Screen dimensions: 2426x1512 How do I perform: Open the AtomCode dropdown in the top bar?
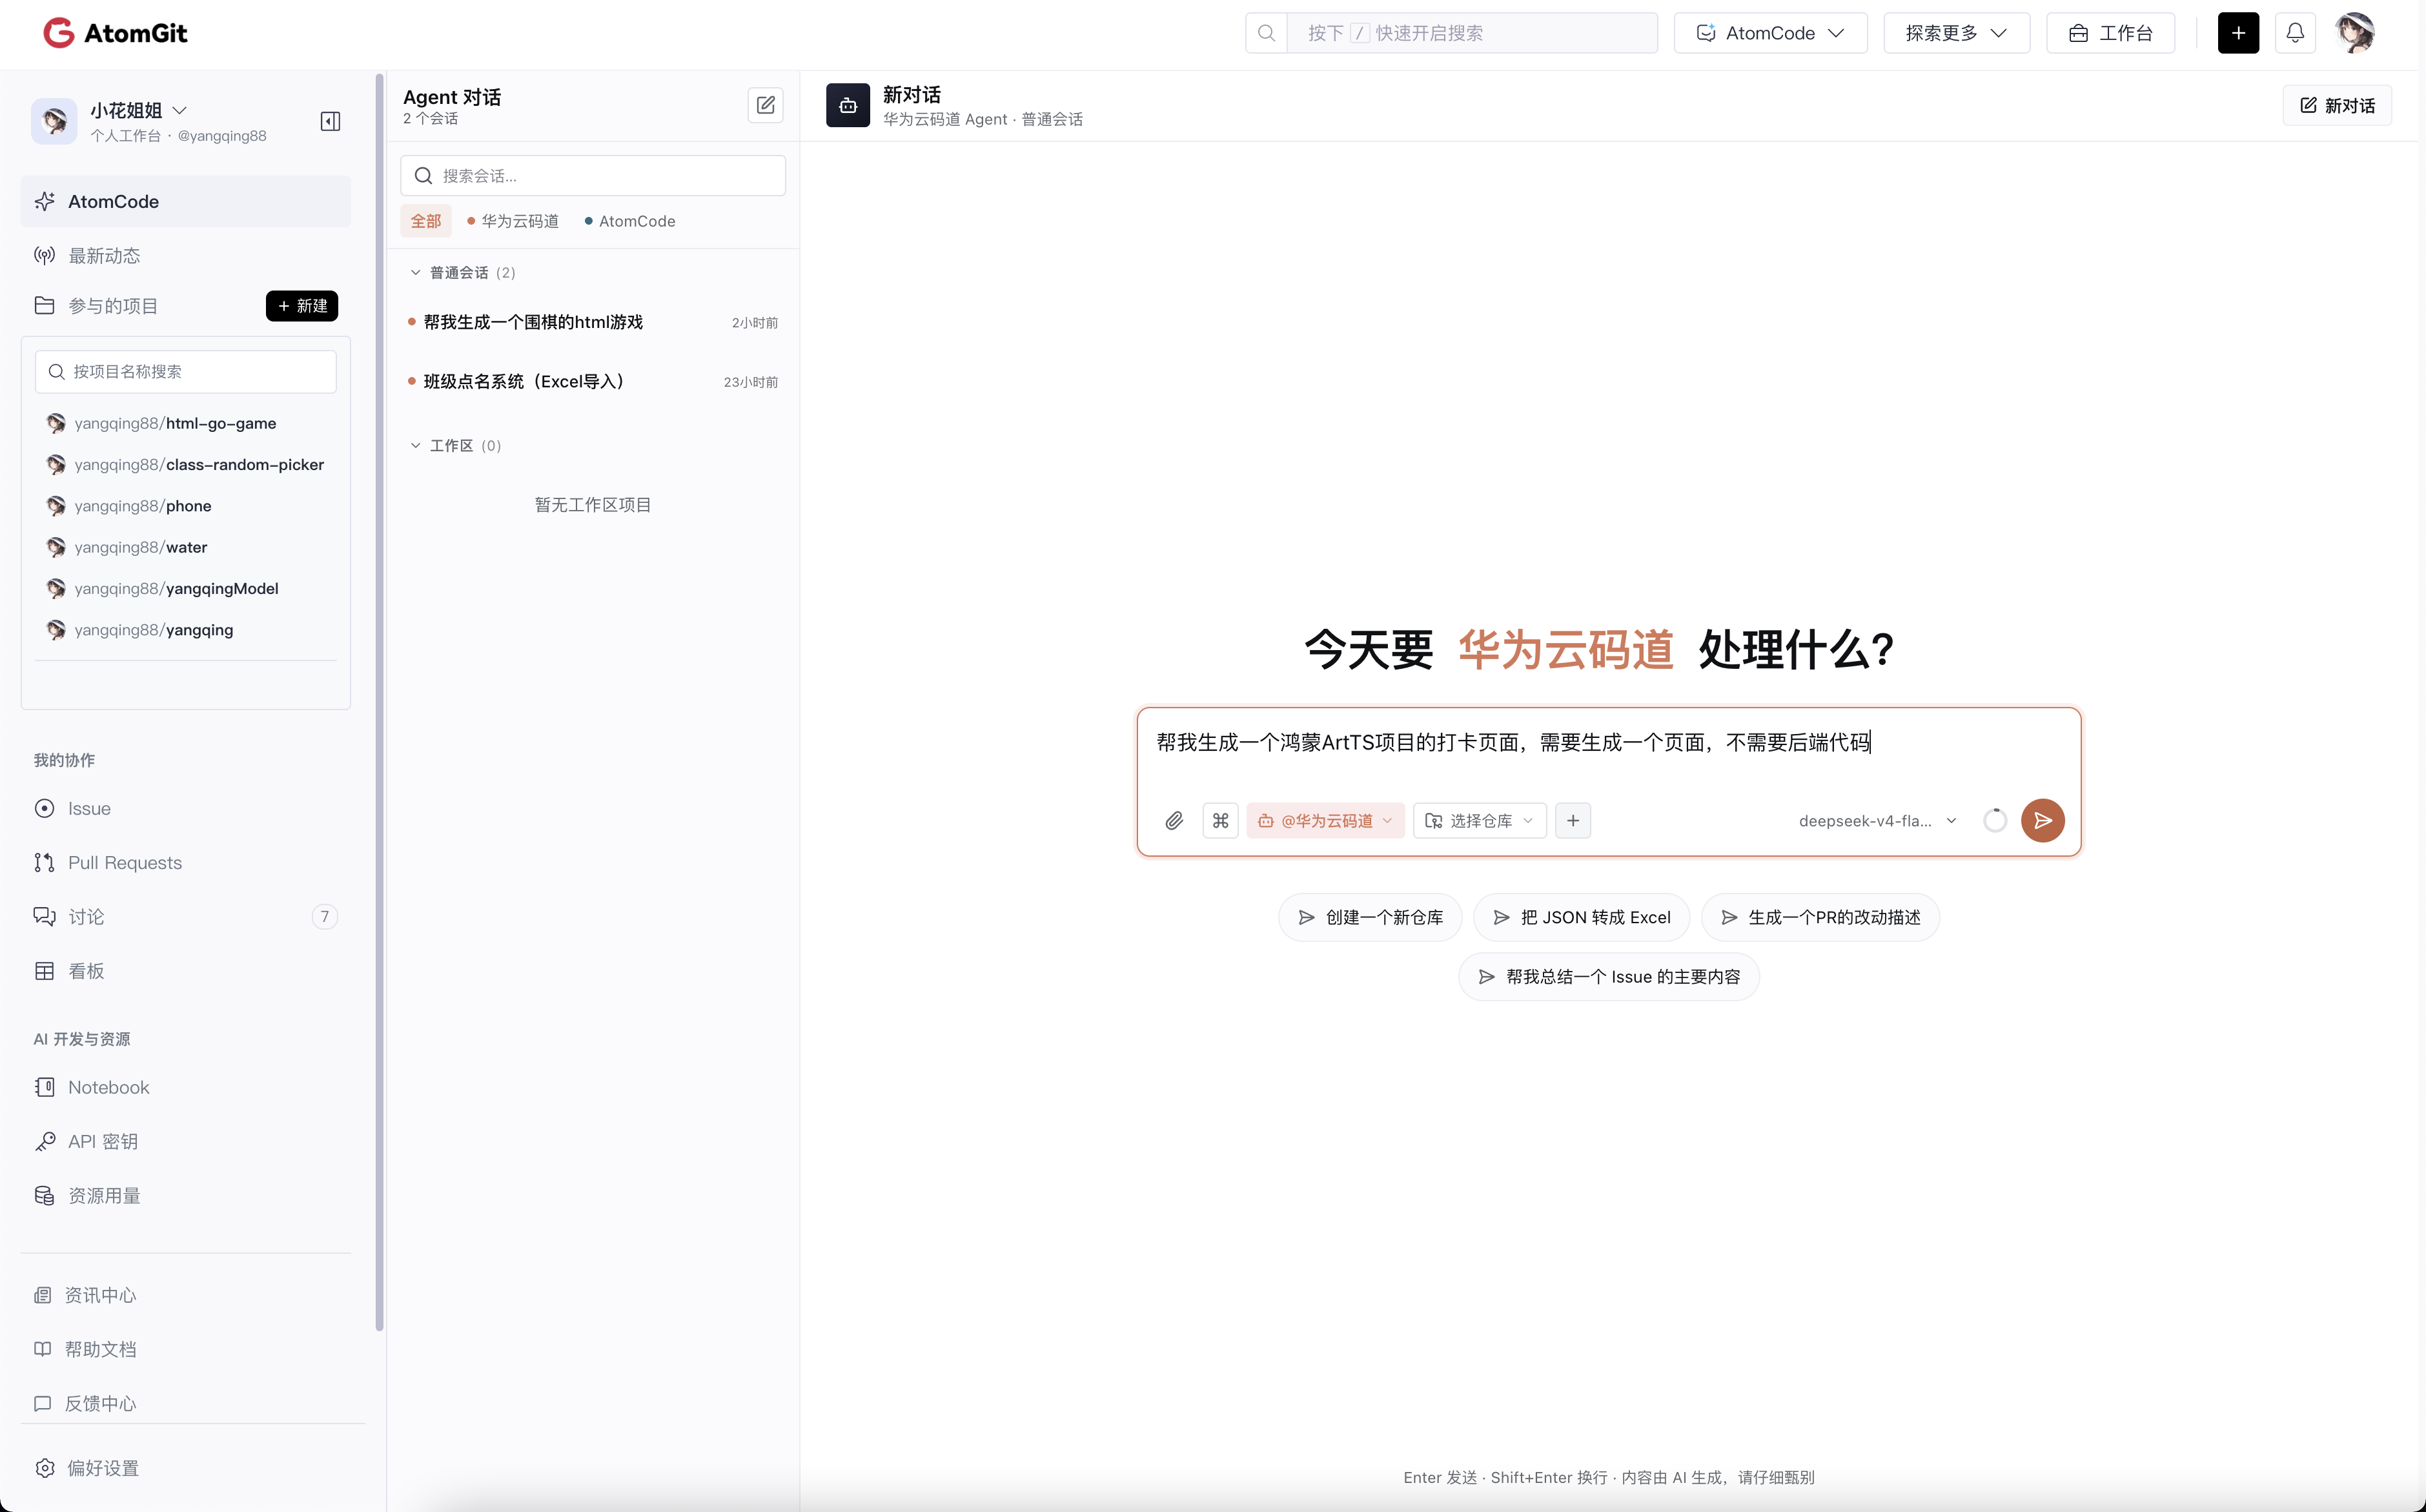click(1770, 33)
